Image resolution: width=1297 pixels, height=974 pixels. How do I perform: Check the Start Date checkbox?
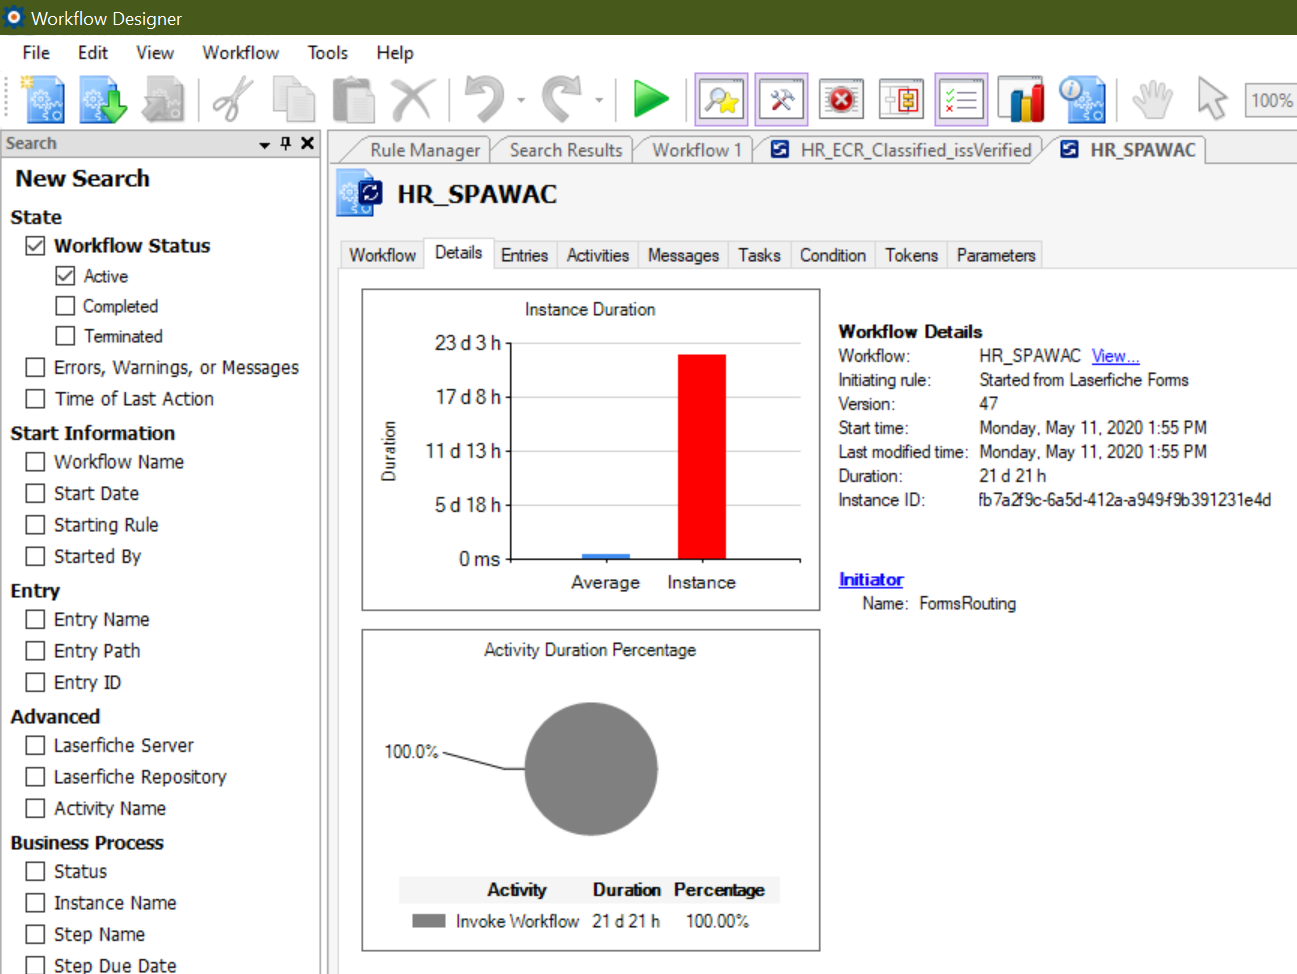36,493
